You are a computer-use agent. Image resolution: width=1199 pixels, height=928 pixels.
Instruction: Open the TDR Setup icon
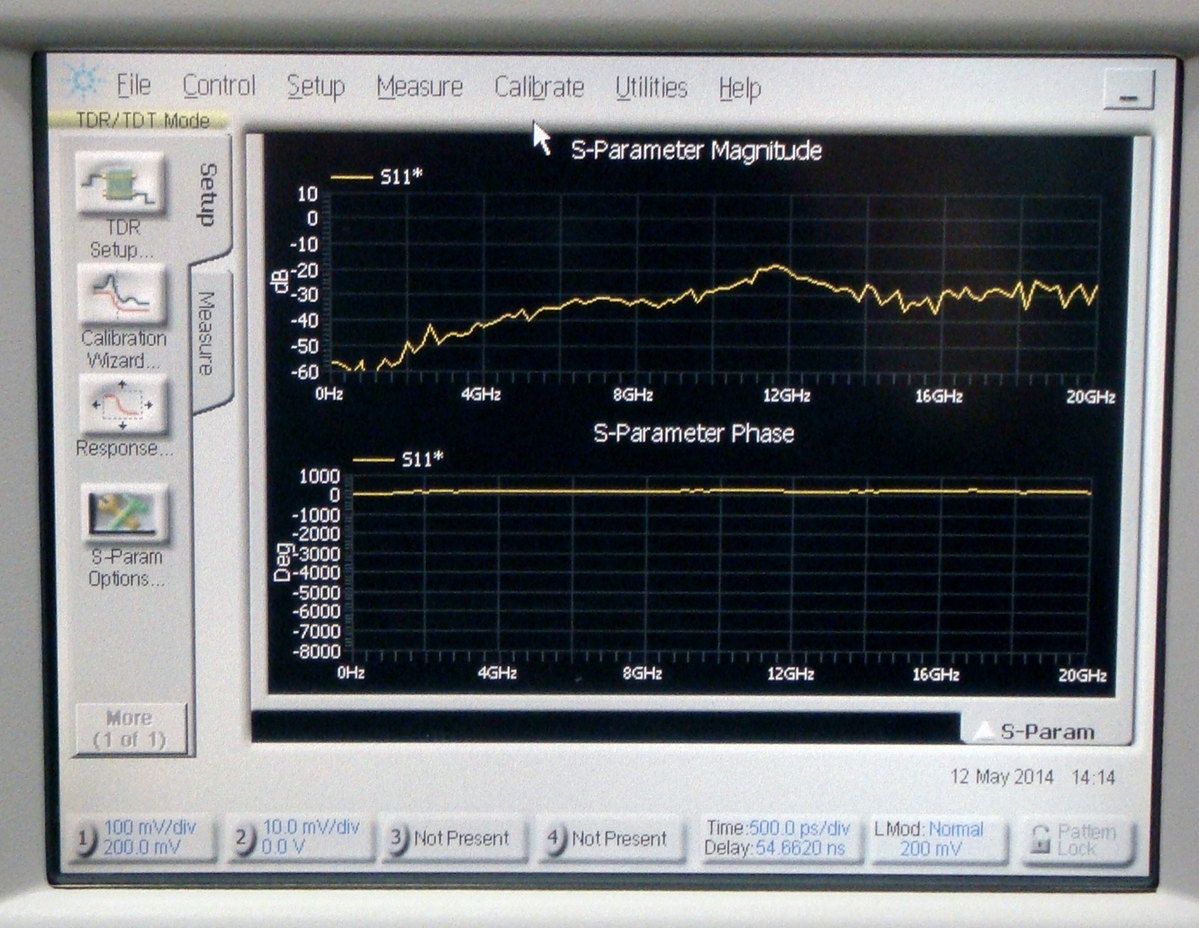(x=121, y=183)
